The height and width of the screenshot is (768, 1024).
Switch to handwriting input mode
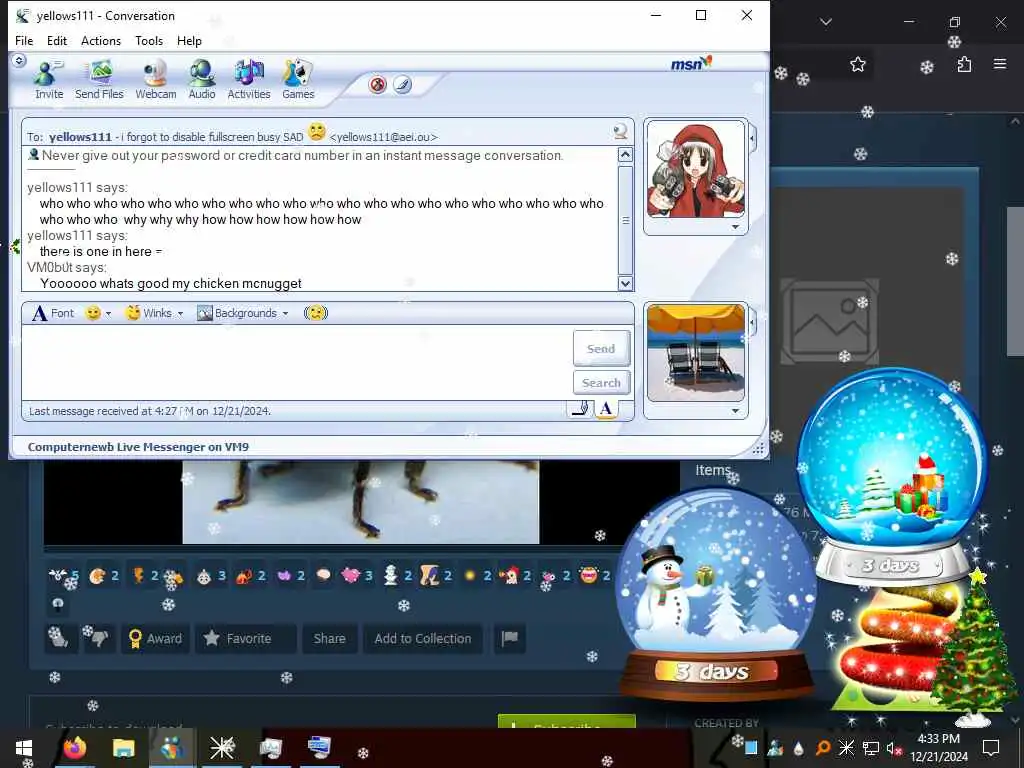click(580, 409)
